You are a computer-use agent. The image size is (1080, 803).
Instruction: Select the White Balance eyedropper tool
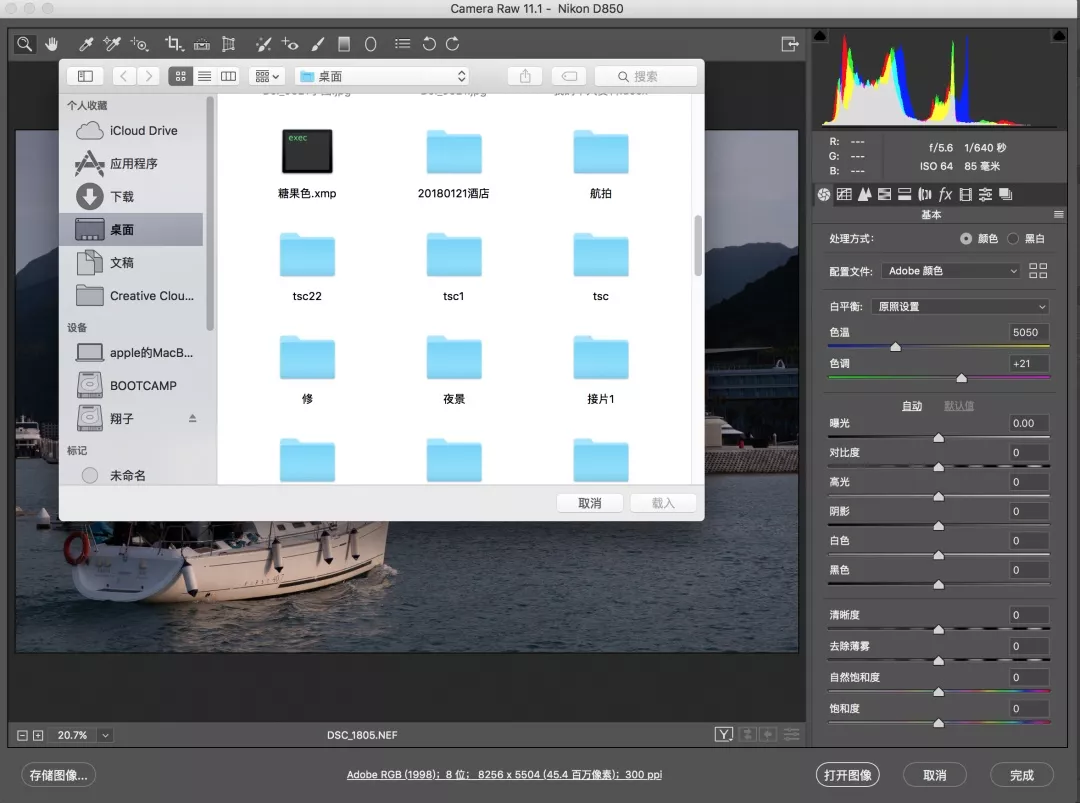pyautogui.click(x=87, y=44)
